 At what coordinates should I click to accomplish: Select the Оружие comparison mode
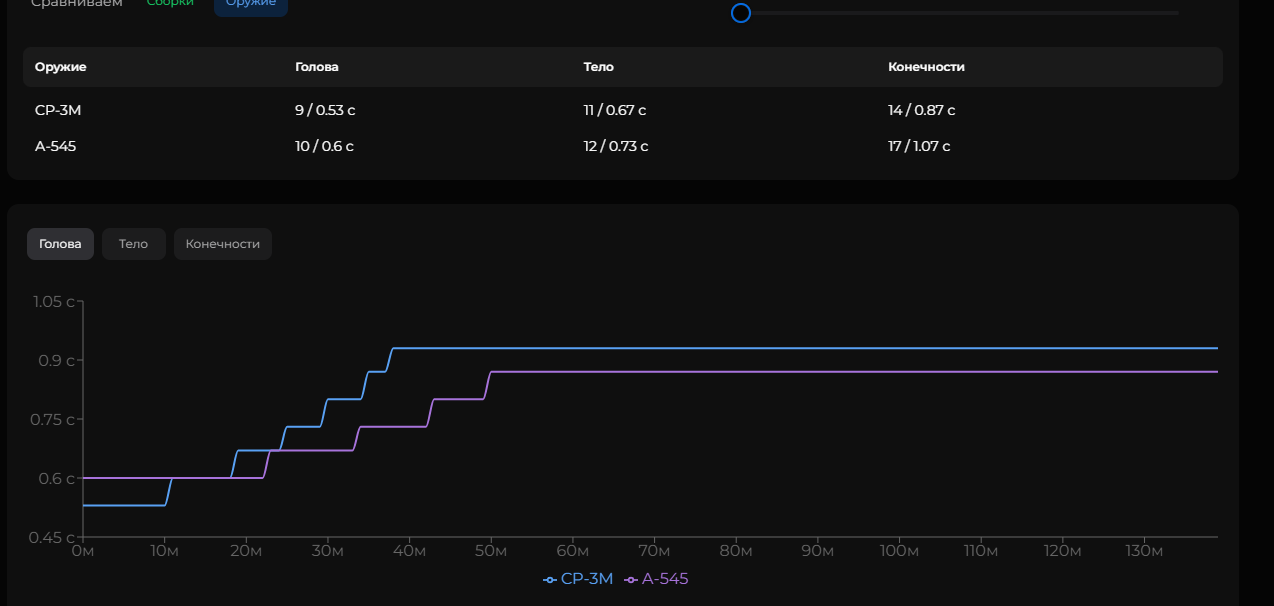(250, 4)
